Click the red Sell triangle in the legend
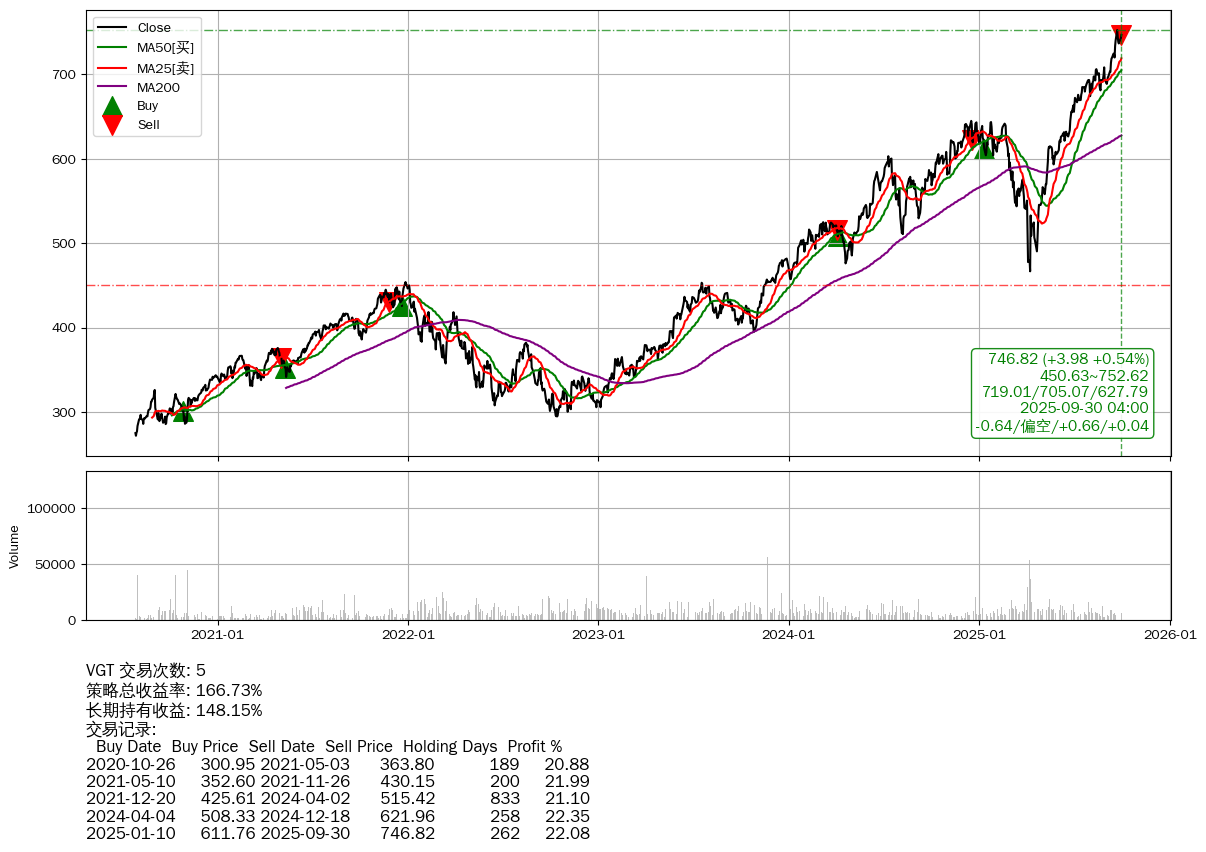The height and width of the screenshot is (852, 1206). (x=113, y=125)
